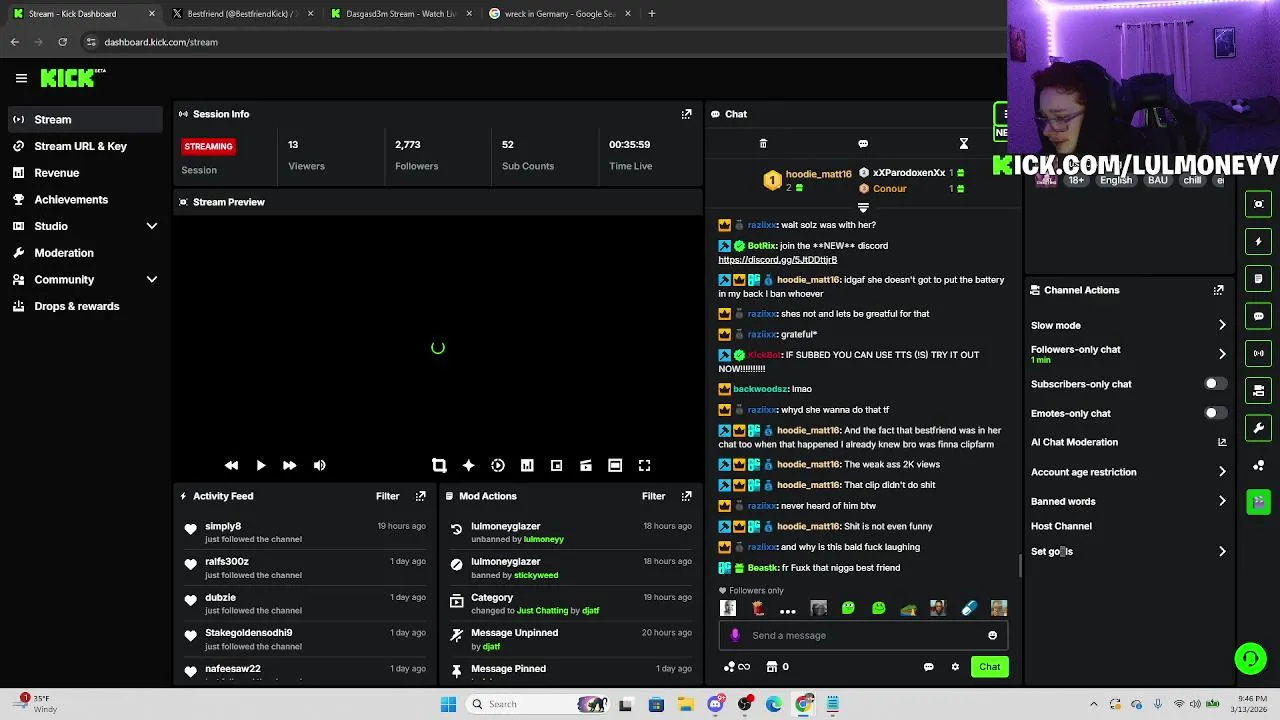Toggle Emotes-only chat switch
This screenshot has width=1280, height=720.
(1214, 413)
